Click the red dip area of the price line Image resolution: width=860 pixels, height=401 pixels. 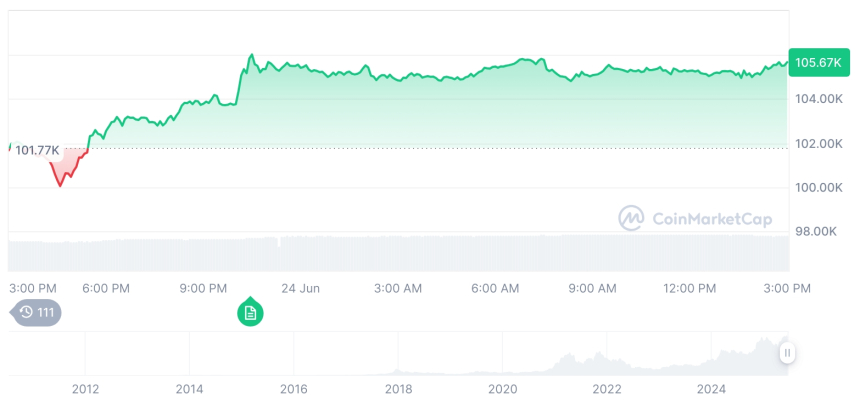pos(63,172)
